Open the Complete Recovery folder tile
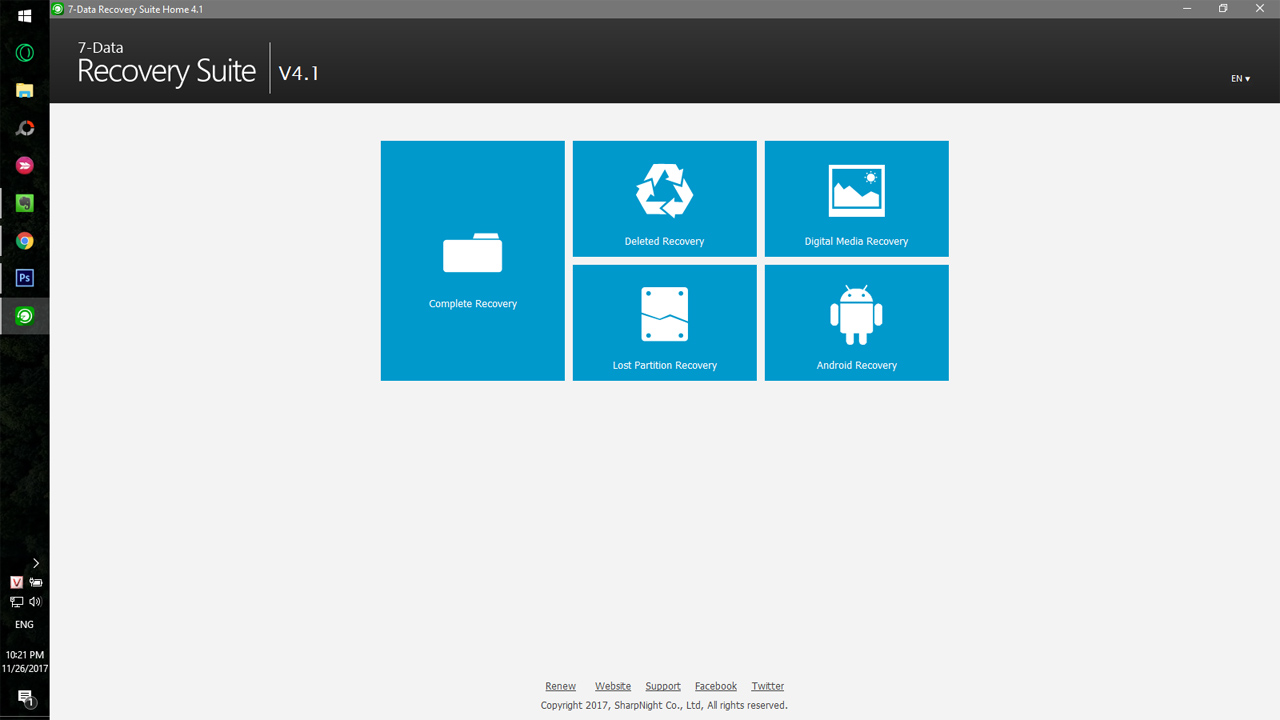The height and width of the screenshot is (720, 1280). coord(472,260)
